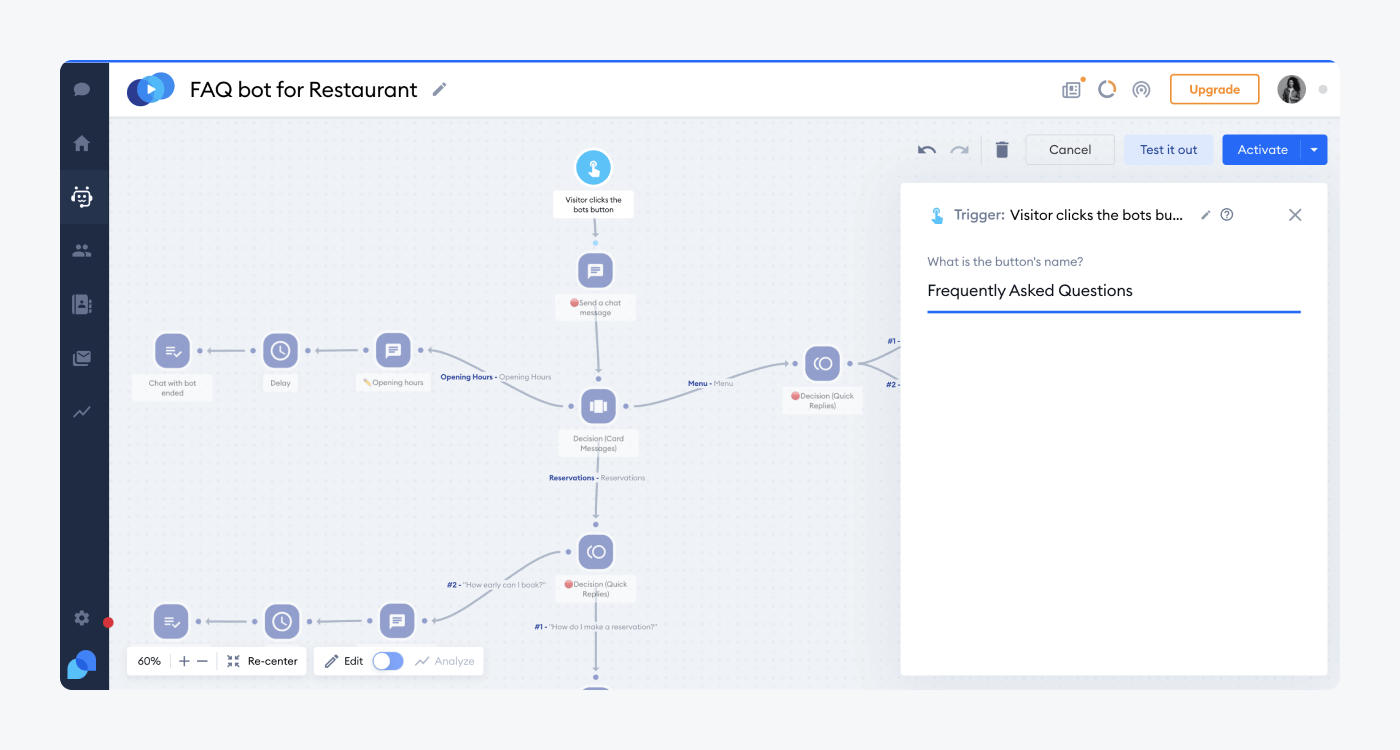Click the Test it out button
This screenshot has width=1400, height=750.
(1168, 150)
